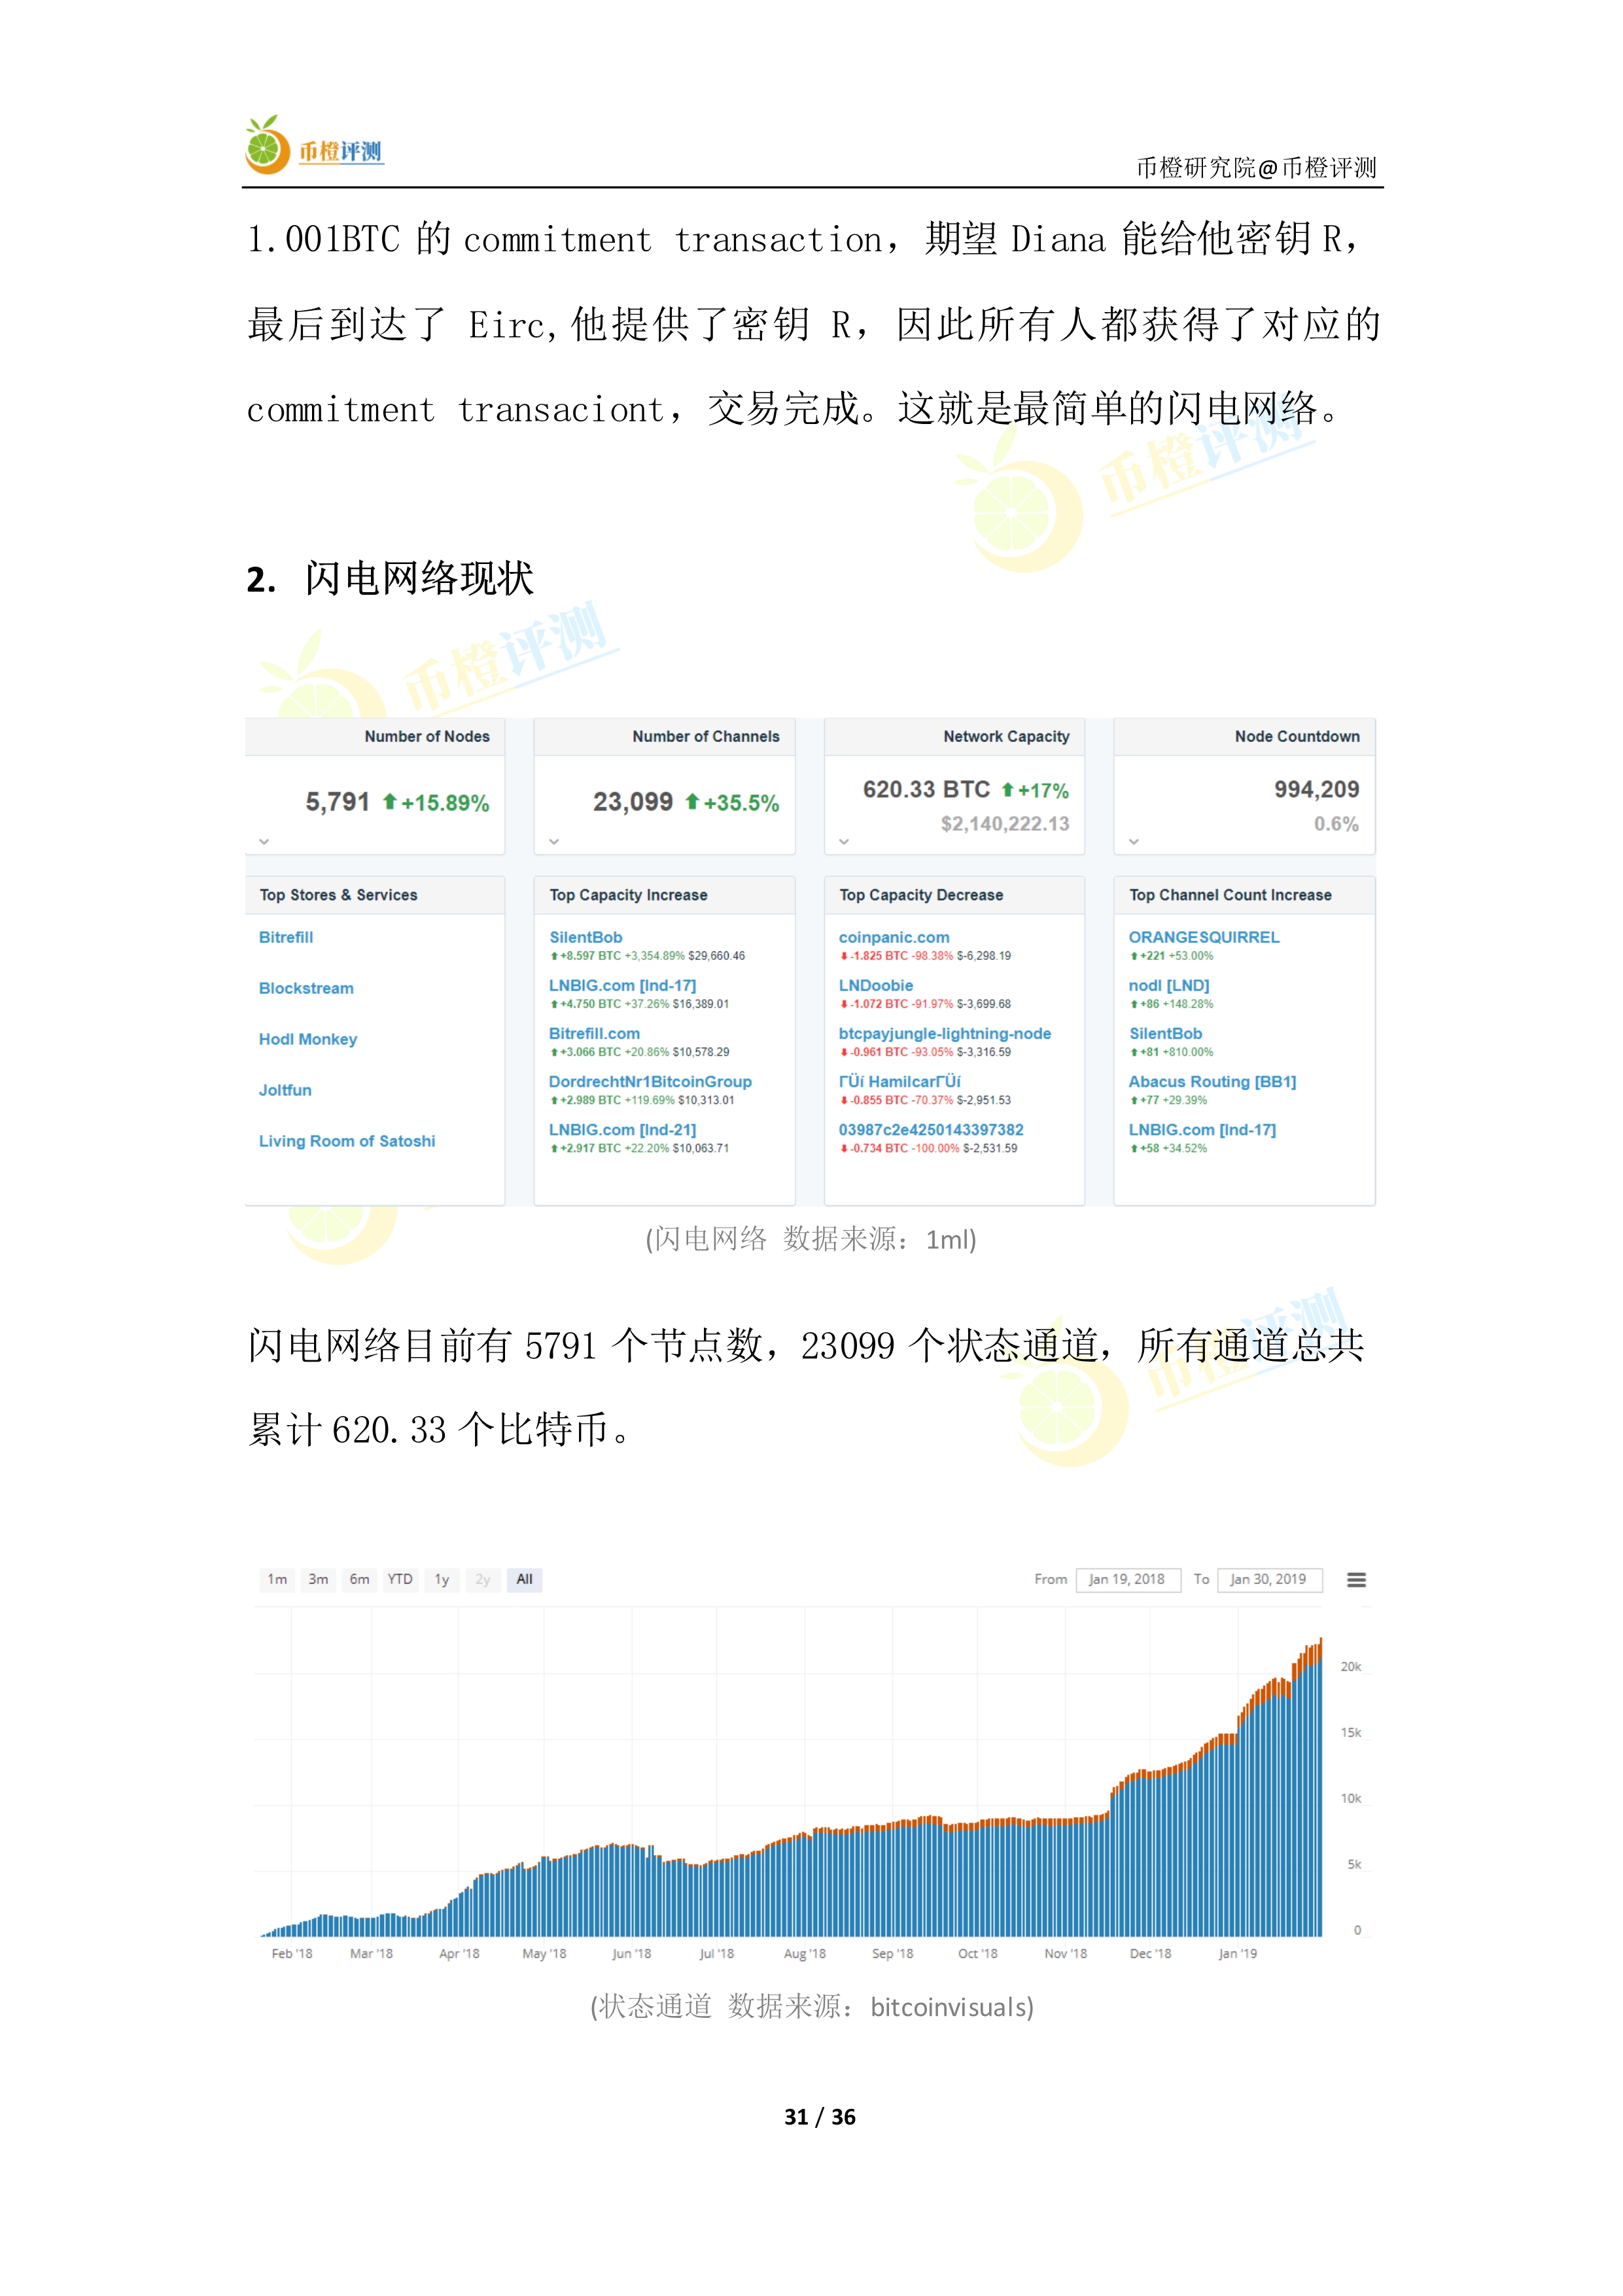Click the +15.89% nodes change indicator
The width and height of the screenshot is (1623, 2296).
point(436,803)
